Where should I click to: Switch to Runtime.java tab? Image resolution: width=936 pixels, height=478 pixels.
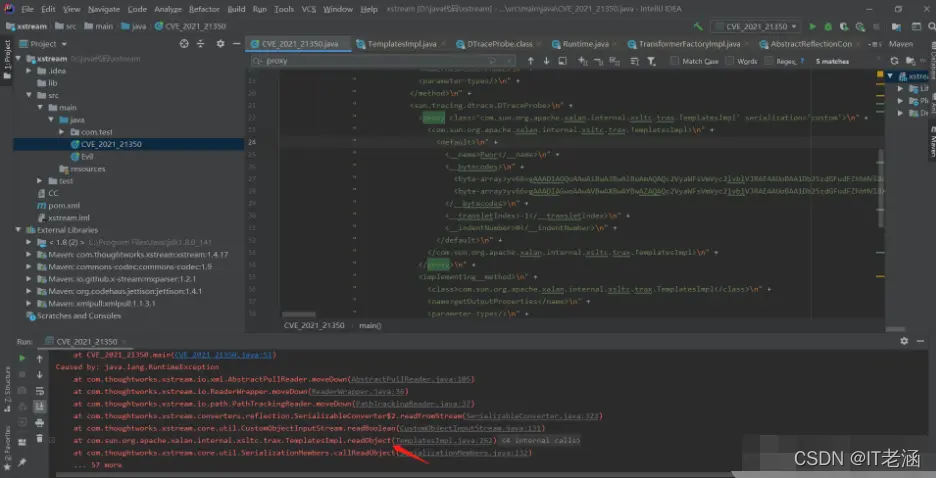(x=585, y=44)
